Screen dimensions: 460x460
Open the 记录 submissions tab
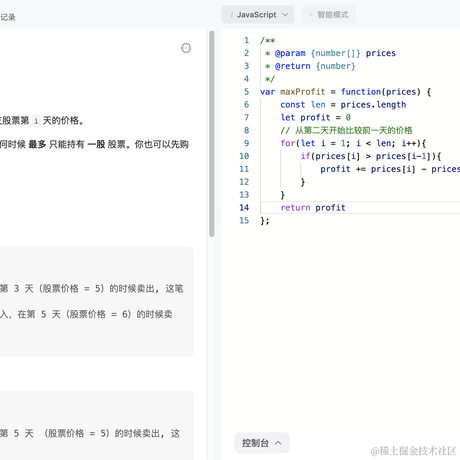pos(8,17)
